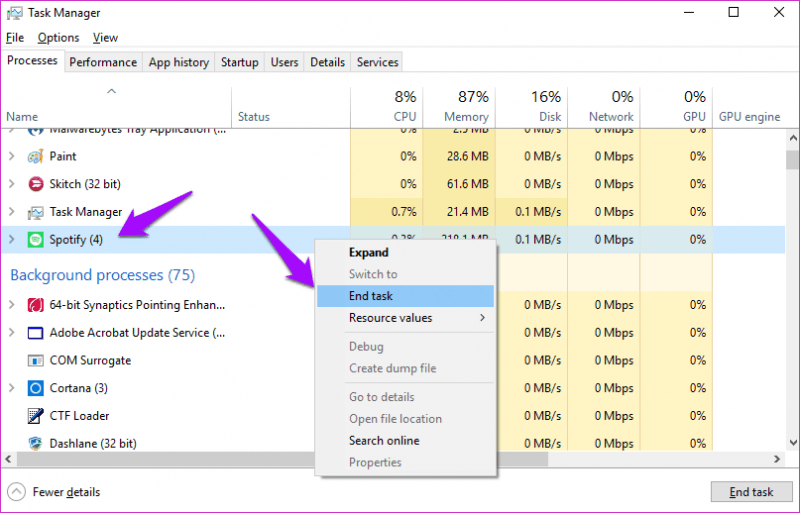Screen dimensions: 800x513
Task: Click the Dashlane shield icon
Action: [x=36, y=443]
